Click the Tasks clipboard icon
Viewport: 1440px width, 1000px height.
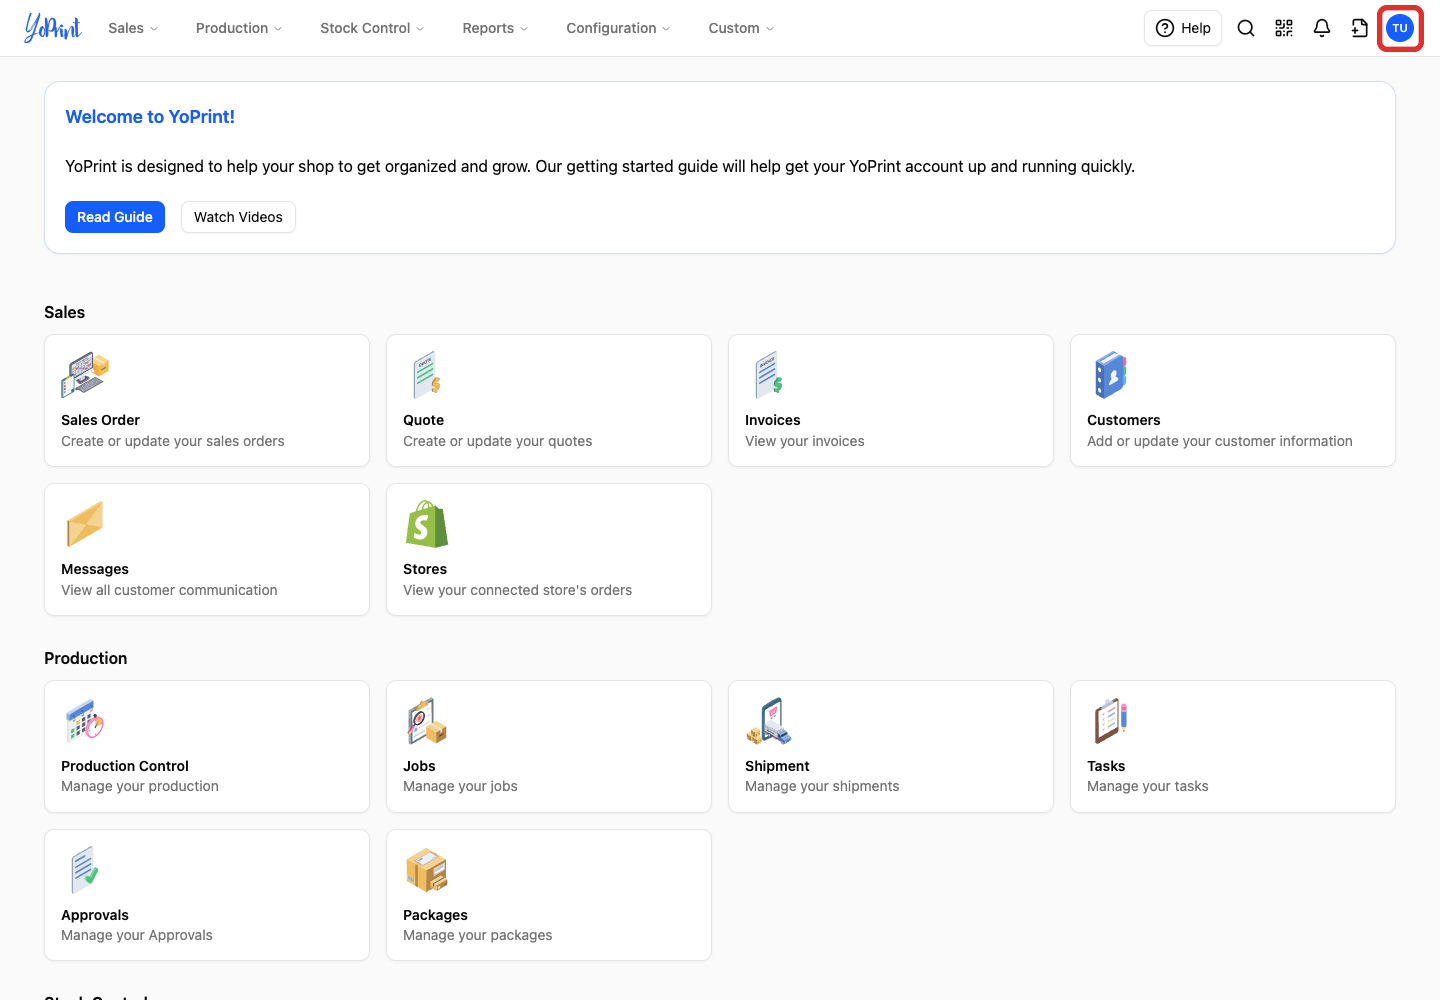pos(1111,721)
